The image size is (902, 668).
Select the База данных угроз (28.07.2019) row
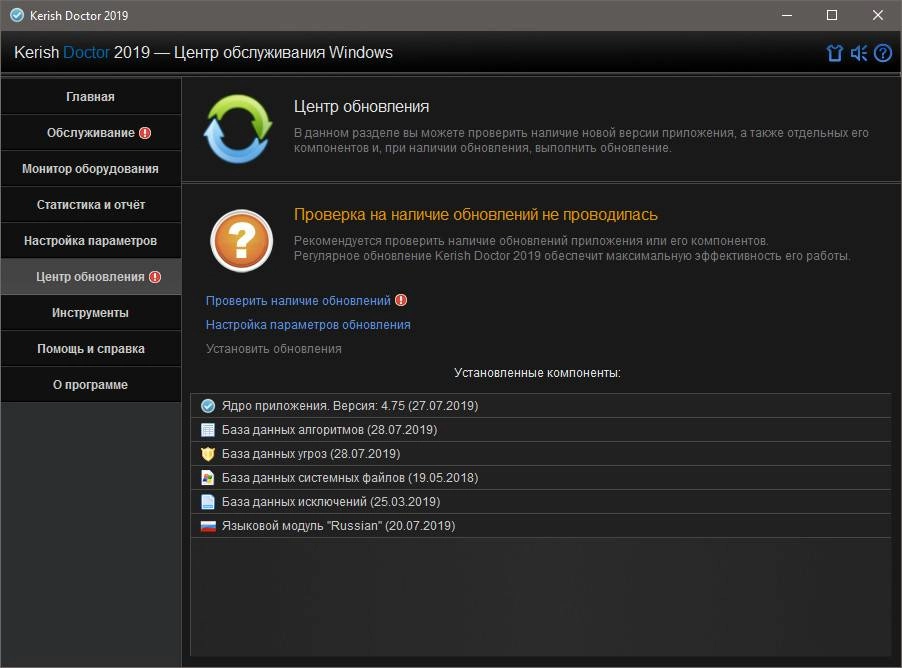click(541, 454)
